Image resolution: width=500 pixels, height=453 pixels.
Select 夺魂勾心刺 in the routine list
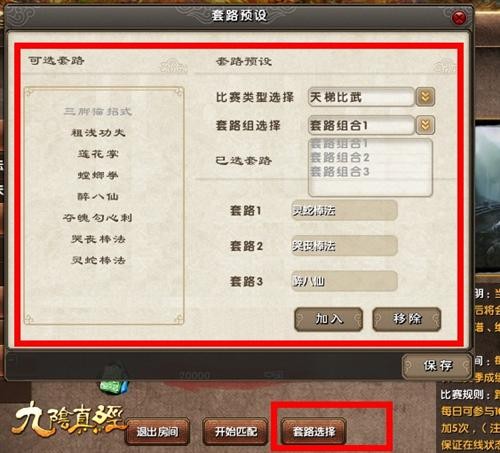98,218
